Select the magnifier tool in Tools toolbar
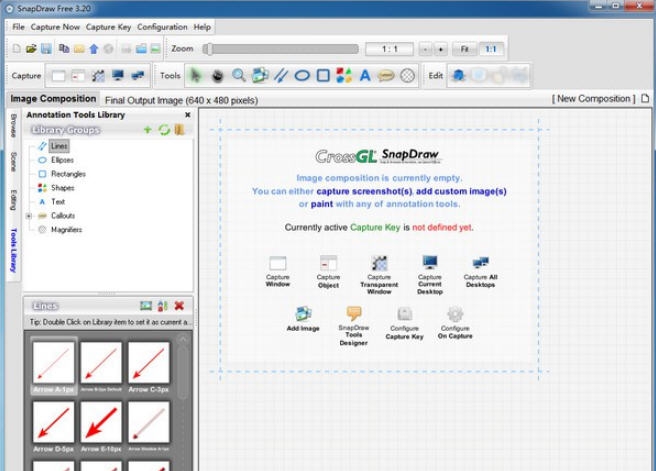 click(x=239, y=75)
